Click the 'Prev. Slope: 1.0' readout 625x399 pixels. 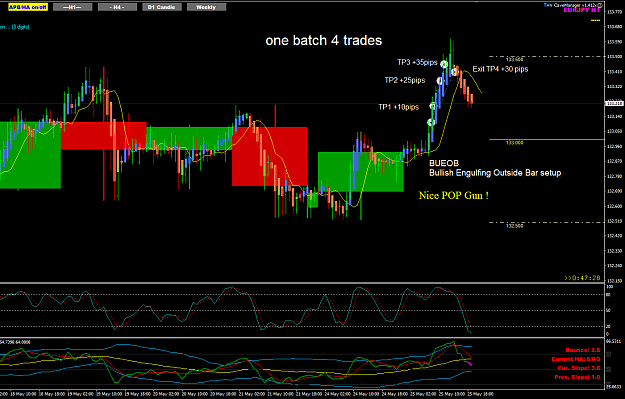click(x=577, y=377)
